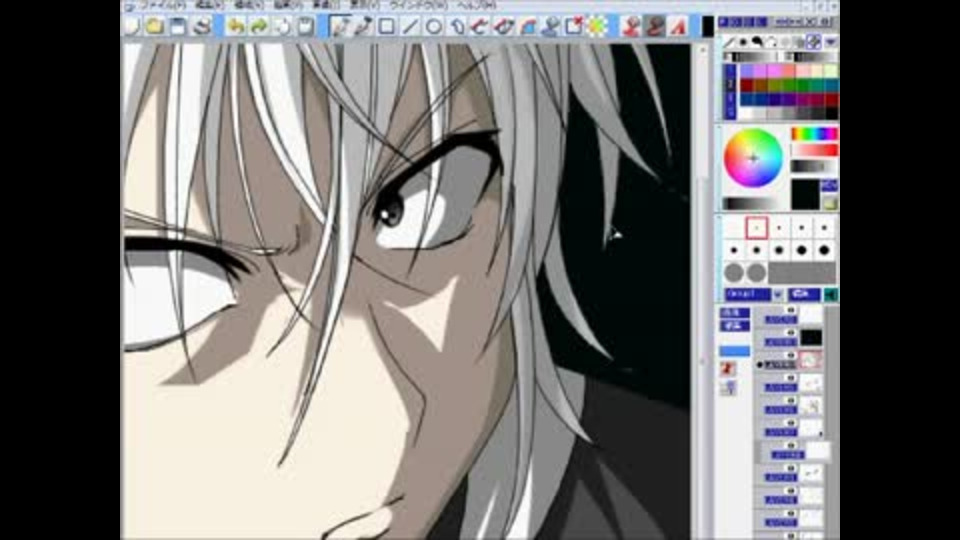Viewport: 960px width, 540px height.
Task: Click the dark red stamp toolbar icon
Action: pyautogui.click(x=655, y=26)
